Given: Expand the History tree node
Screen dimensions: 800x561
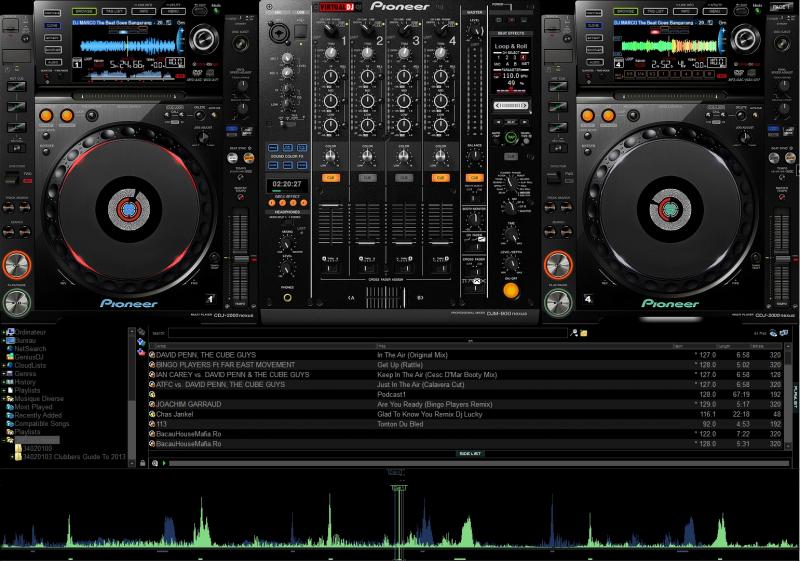Looking at the screenshot, I should click(4, 382).
